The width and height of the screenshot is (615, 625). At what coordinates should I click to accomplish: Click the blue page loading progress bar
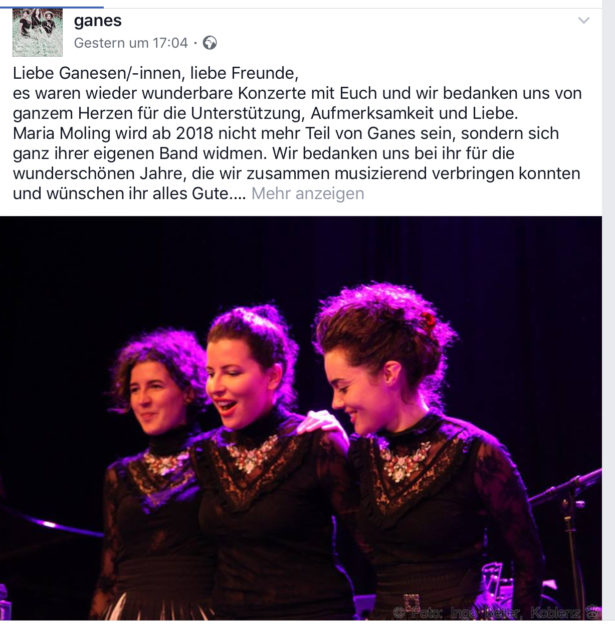[x=52, y=7]
